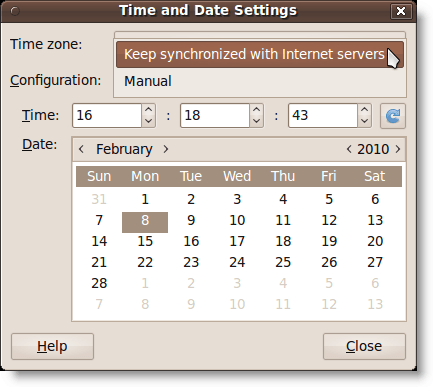Select February 25 in the calendar
The image size is (433, 387).
click(283, 262)
